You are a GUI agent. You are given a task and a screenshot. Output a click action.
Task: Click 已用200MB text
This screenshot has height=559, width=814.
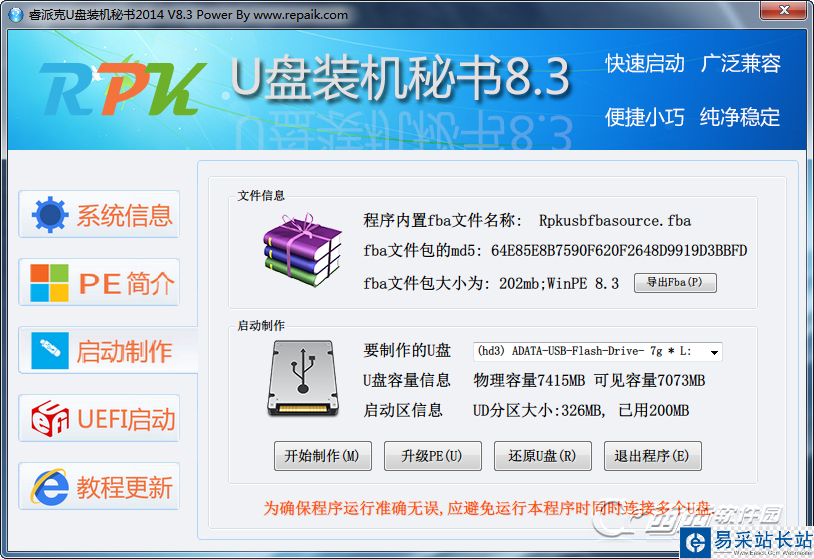click(x=654, y=411)
